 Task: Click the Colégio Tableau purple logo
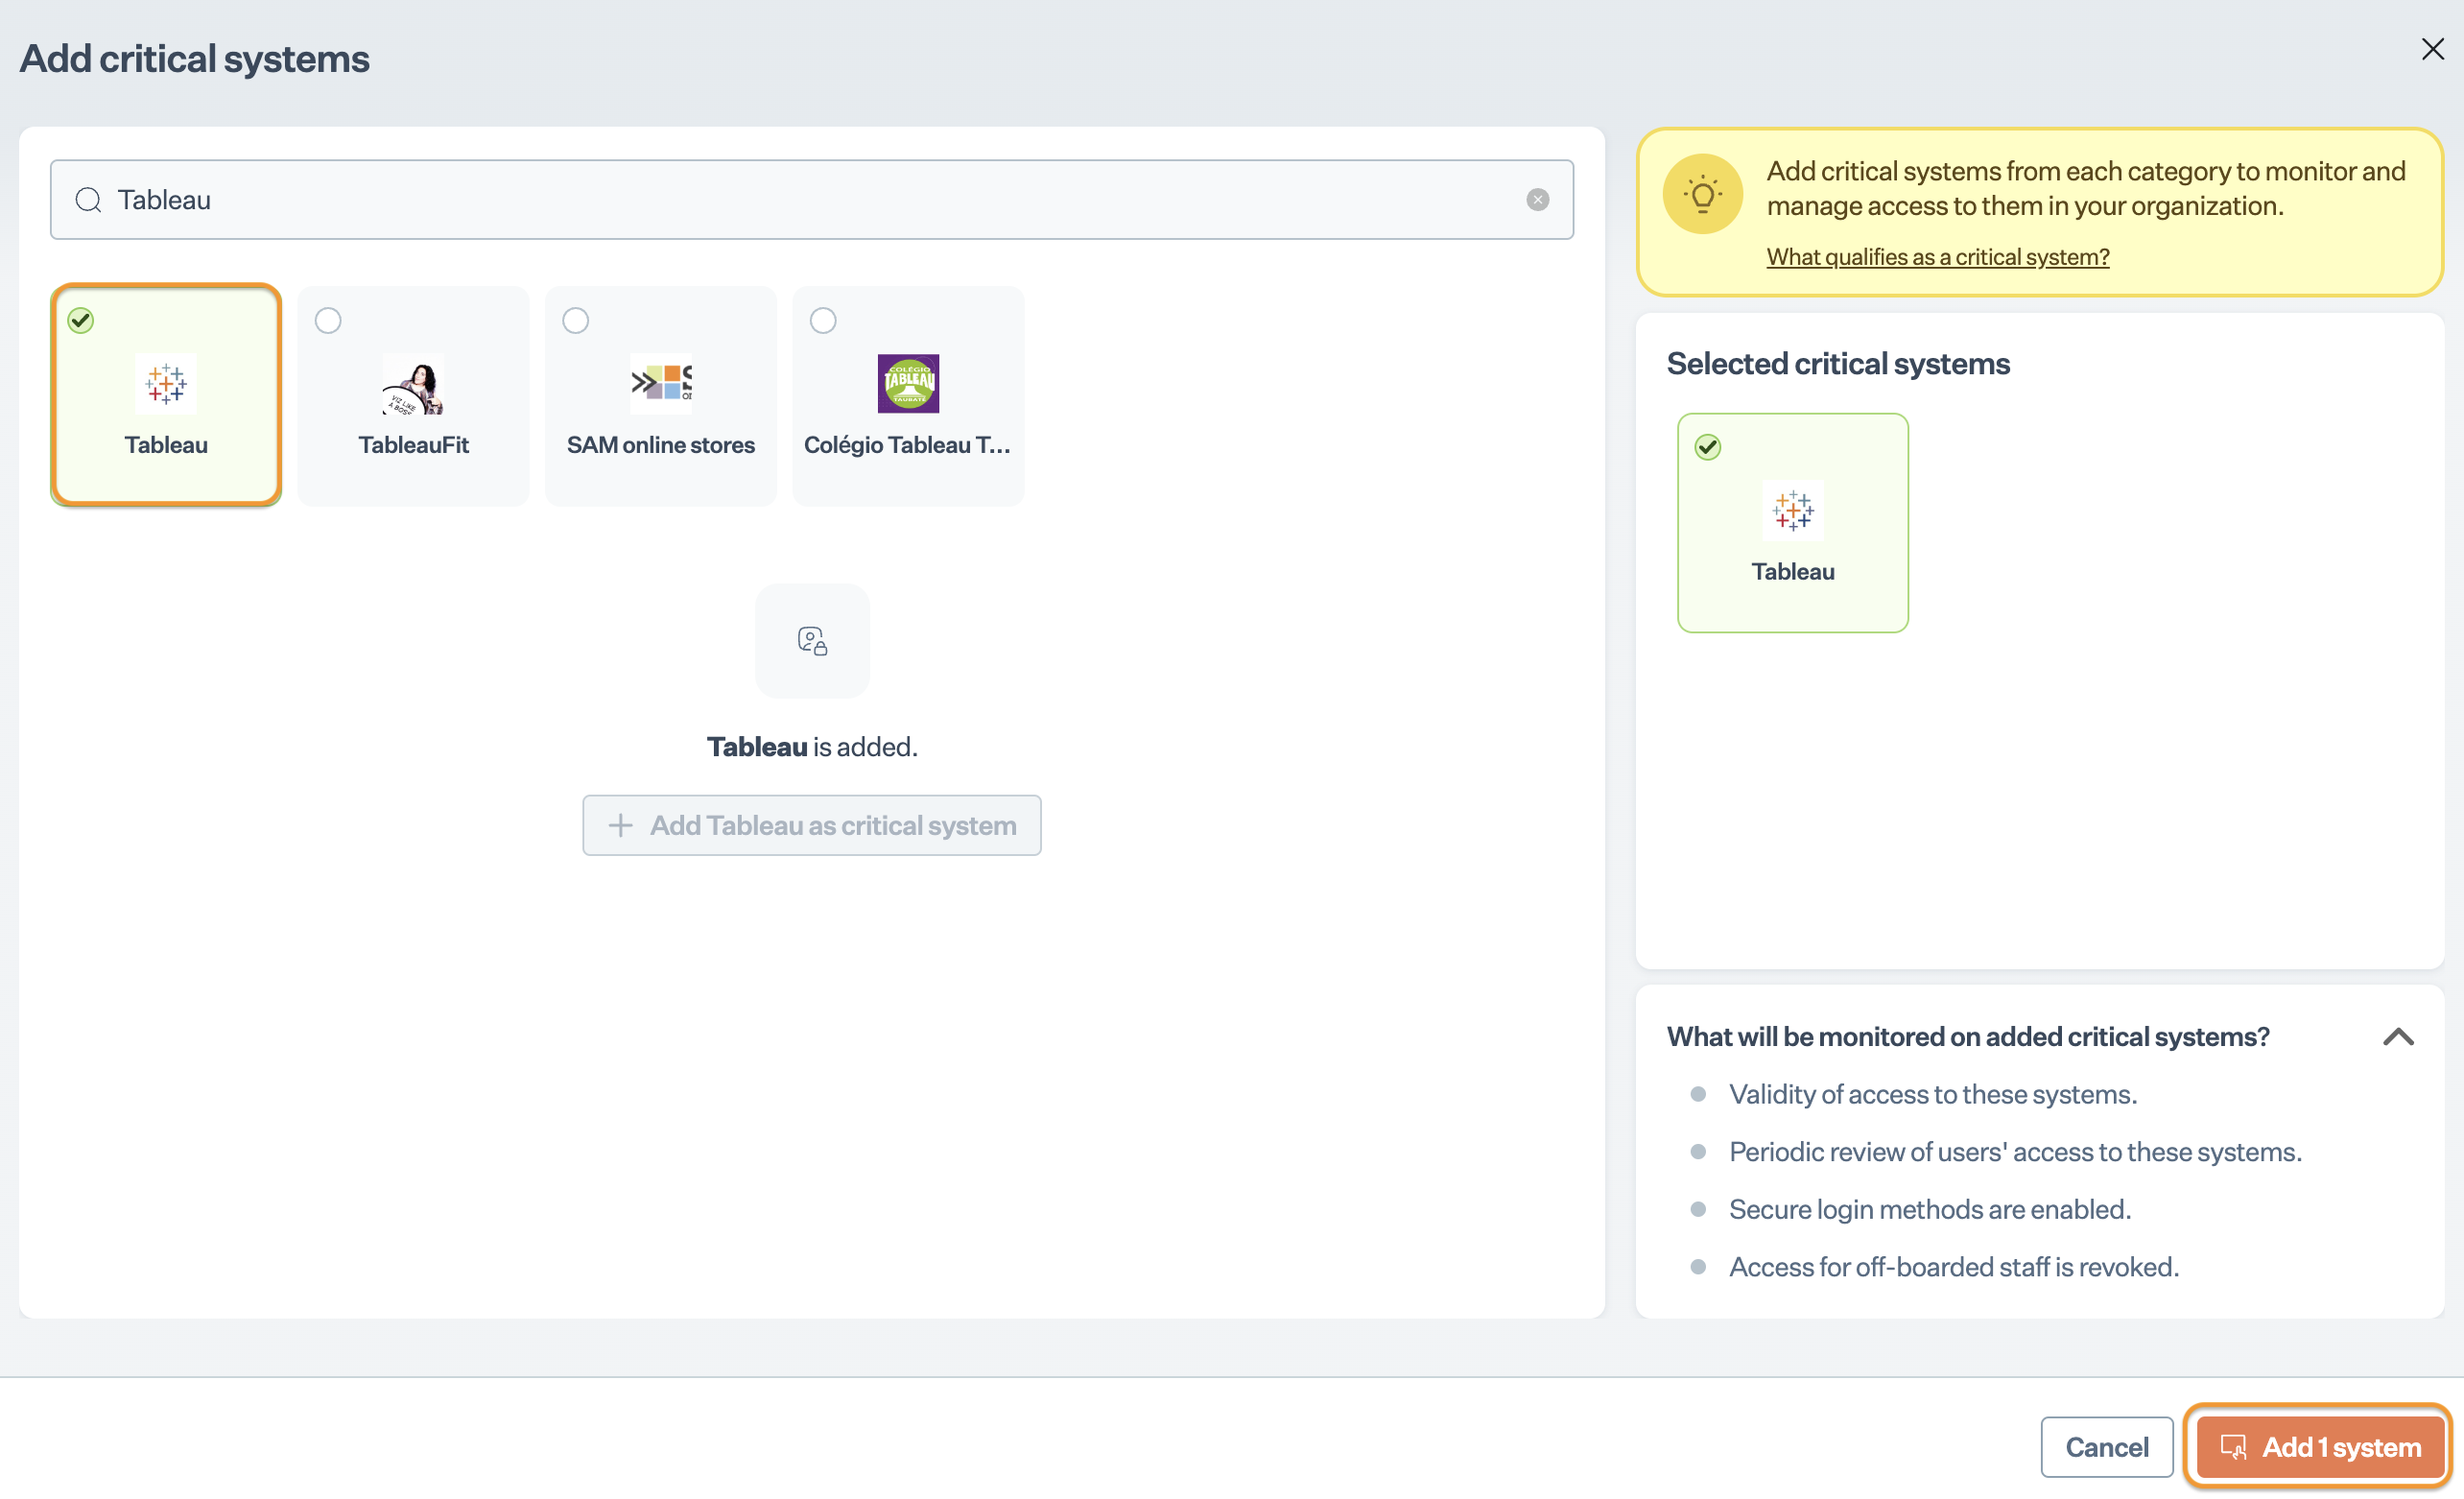908,384
